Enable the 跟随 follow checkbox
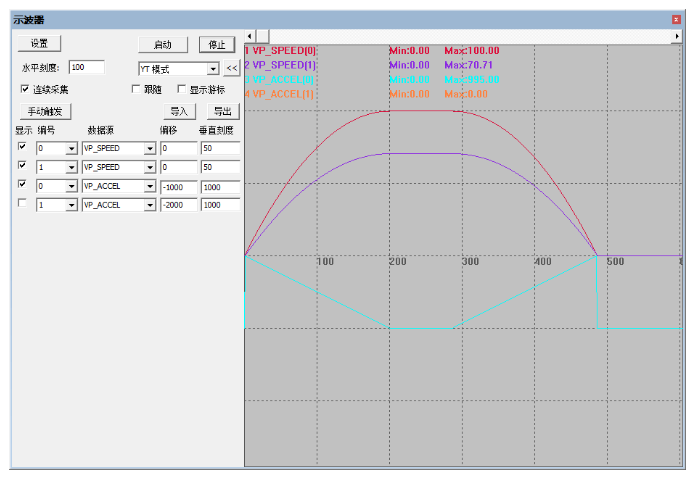This screenshot has height=480, width=700. pyautogui.click(x=136, y=89)
